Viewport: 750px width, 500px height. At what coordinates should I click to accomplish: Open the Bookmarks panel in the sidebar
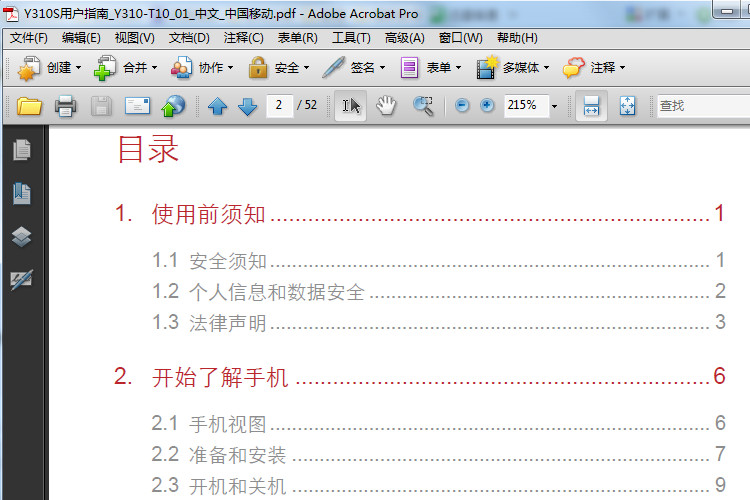(x=22, y=193)
